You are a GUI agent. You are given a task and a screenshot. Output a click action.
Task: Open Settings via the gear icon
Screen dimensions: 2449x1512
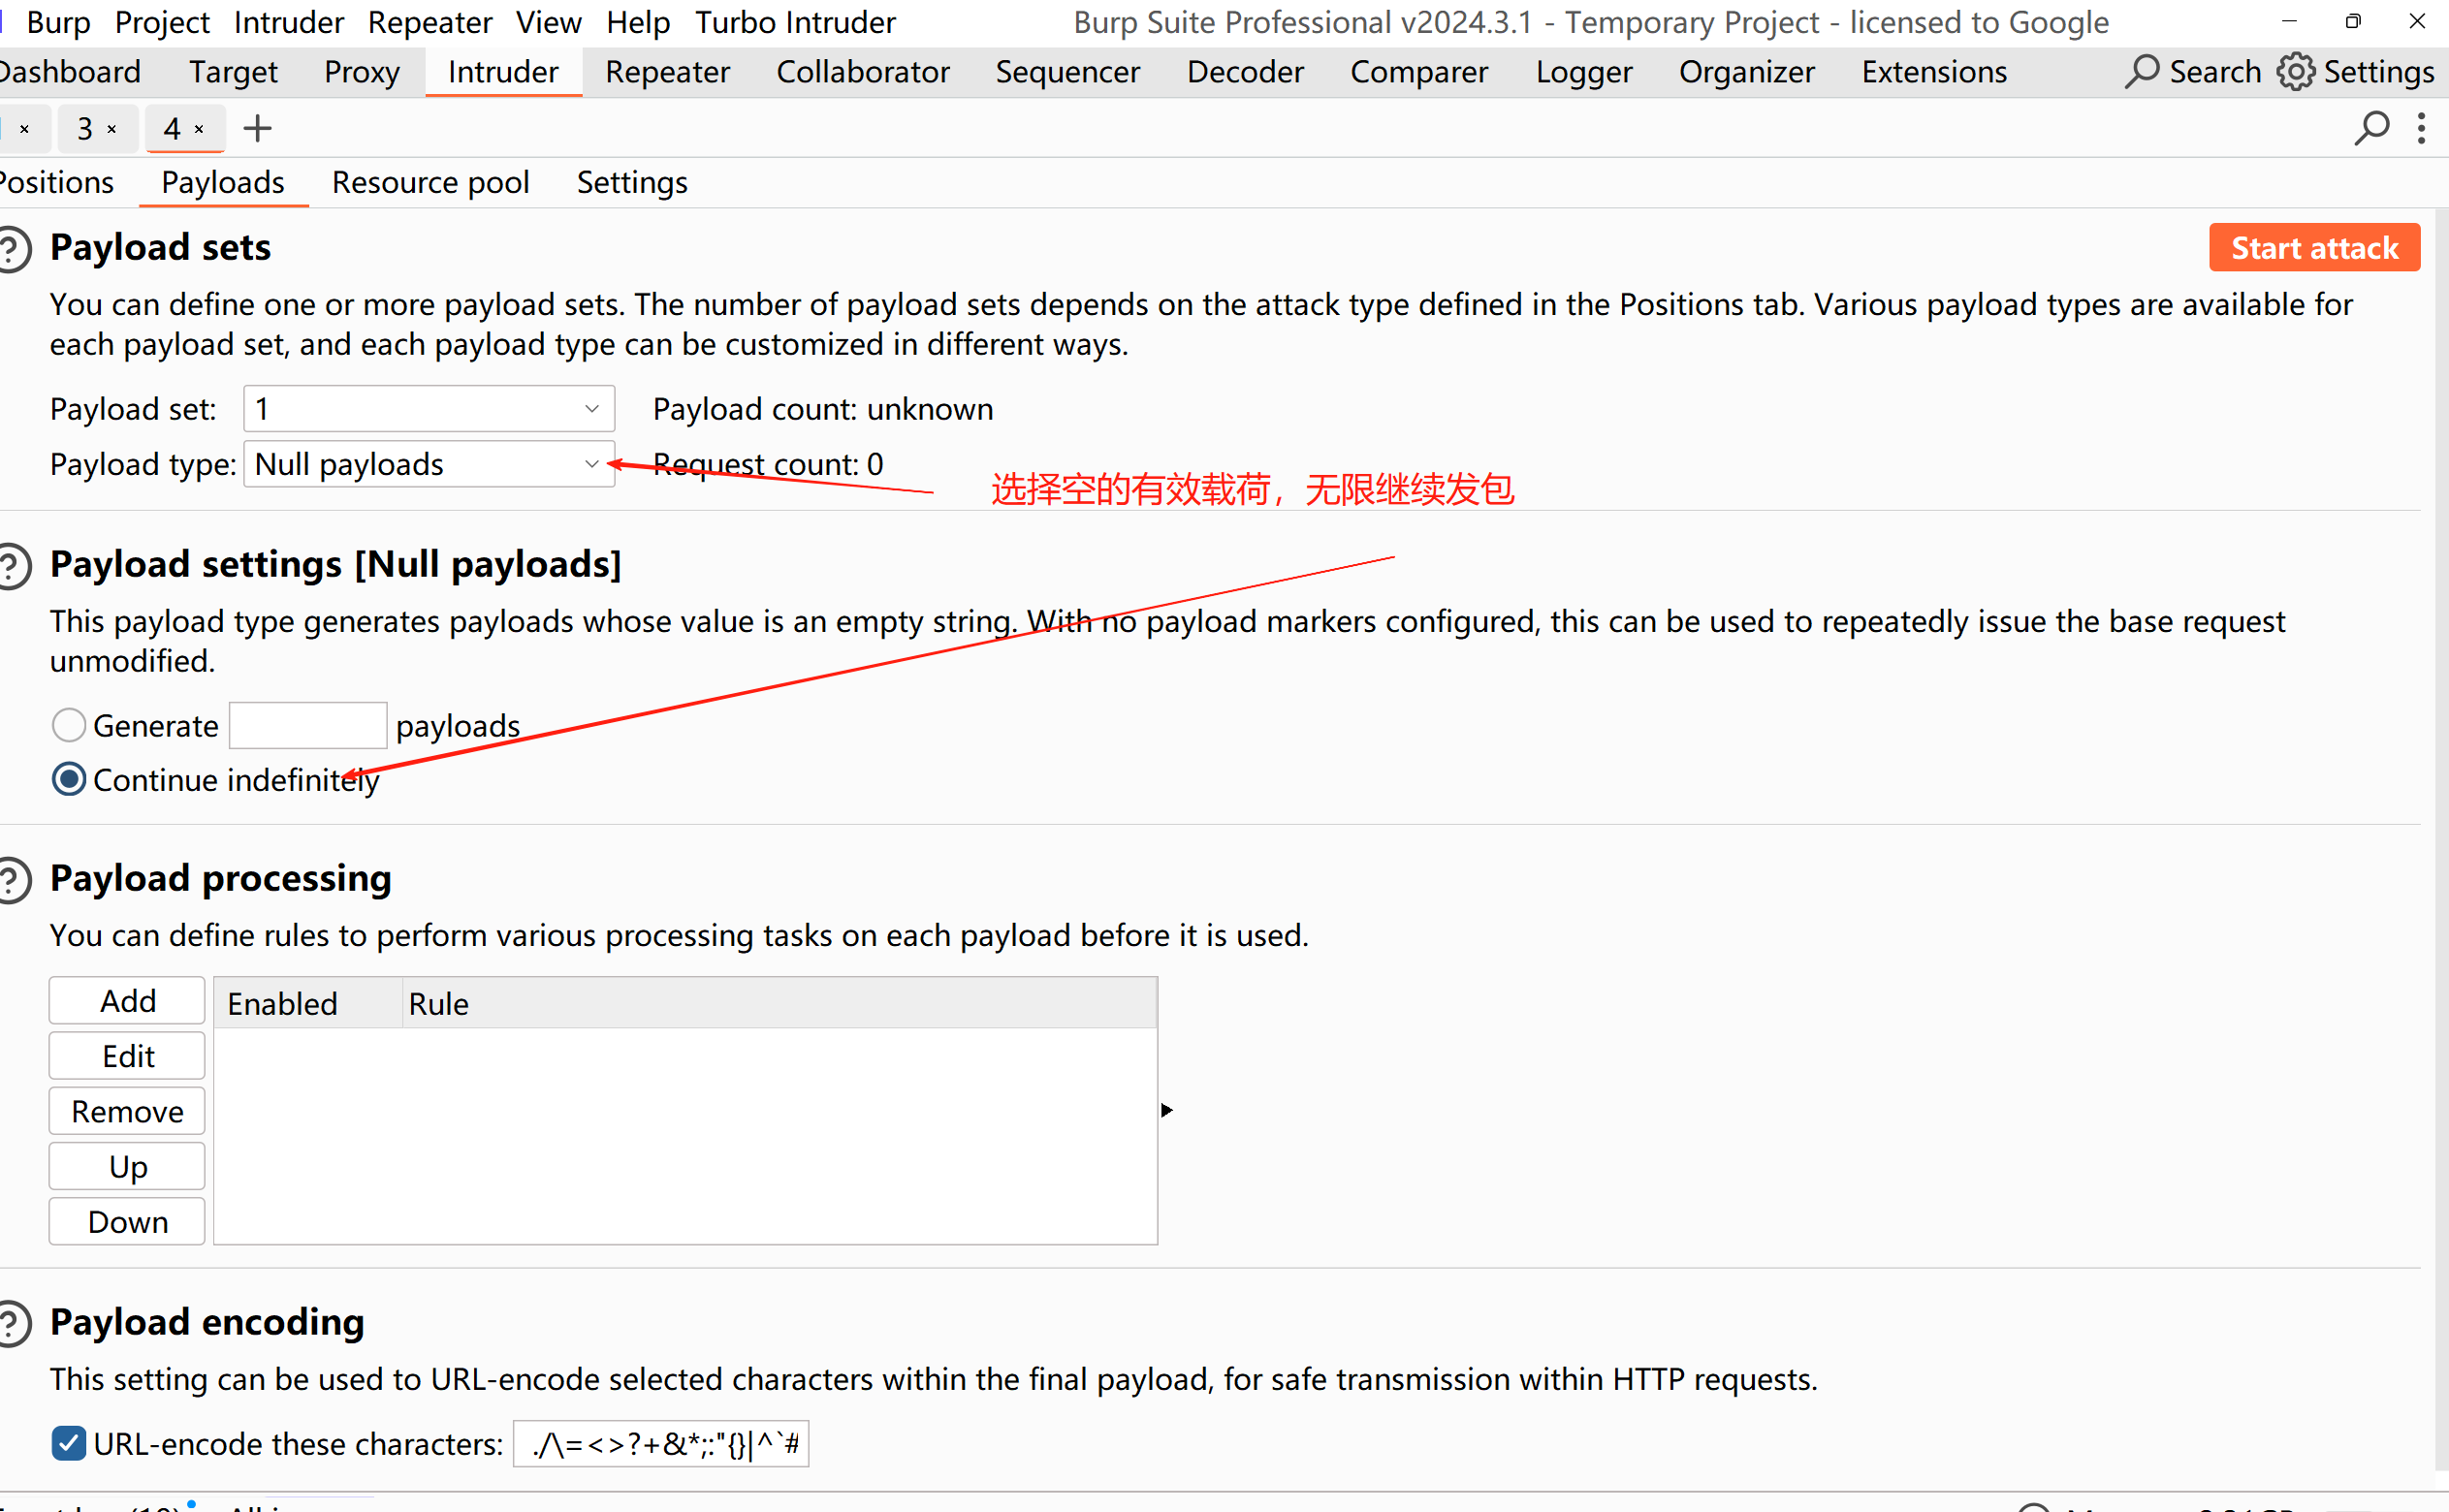click(2295, 72)
